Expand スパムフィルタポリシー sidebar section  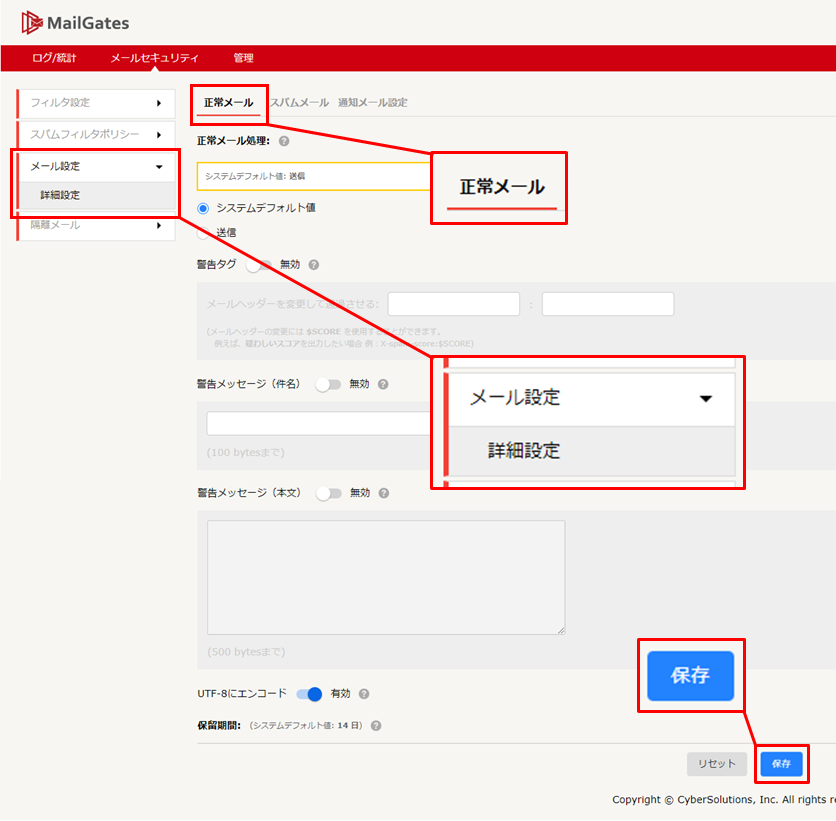(96, 134)
